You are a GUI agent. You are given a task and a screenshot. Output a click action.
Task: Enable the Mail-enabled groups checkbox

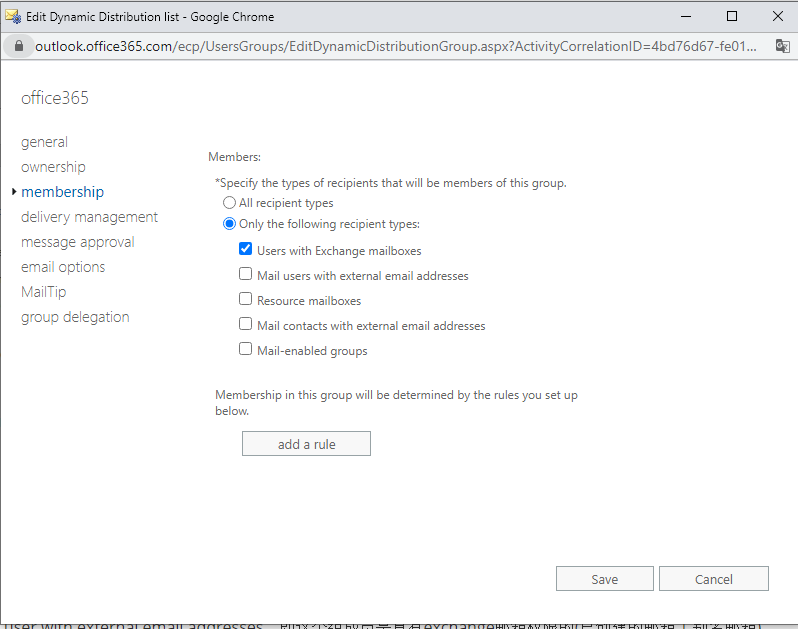tap(246, 350)
